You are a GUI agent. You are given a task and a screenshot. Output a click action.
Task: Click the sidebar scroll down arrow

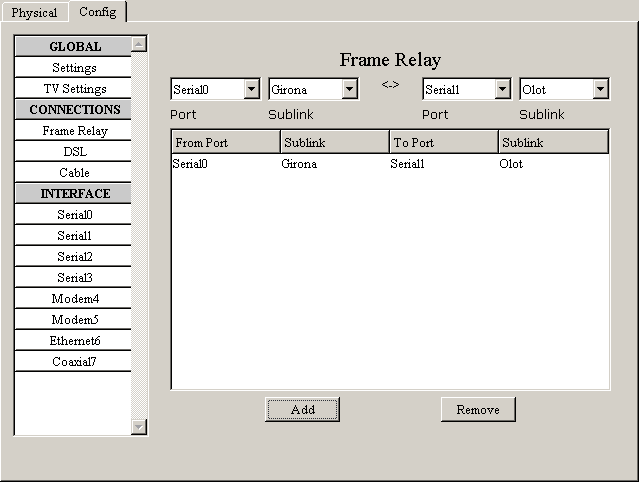(139, 427)
